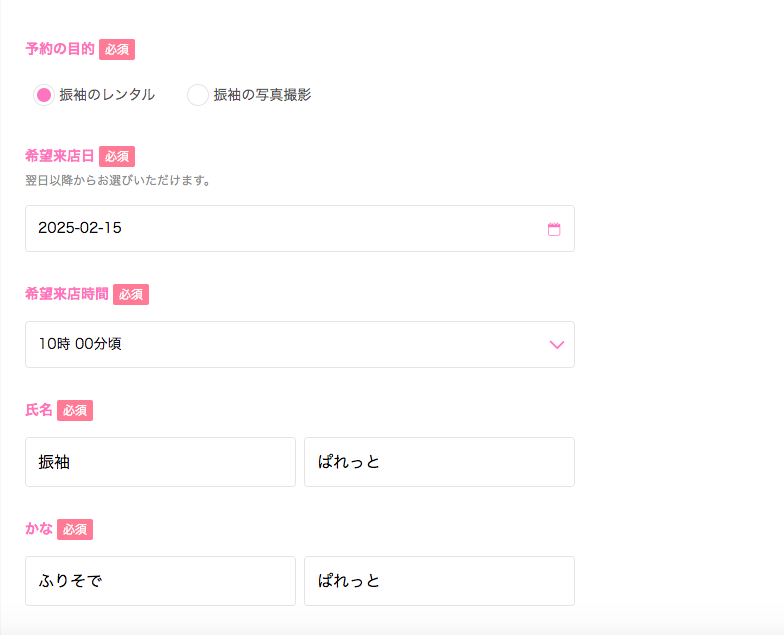Select the 振袖のレンタル radio button
The height and width of the screenshot is (635, 784).
point(44,95)
